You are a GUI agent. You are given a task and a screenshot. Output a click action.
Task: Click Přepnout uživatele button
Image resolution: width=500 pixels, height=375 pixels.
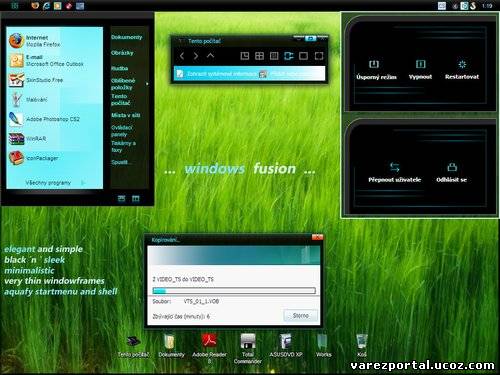(x=395, y=173)
